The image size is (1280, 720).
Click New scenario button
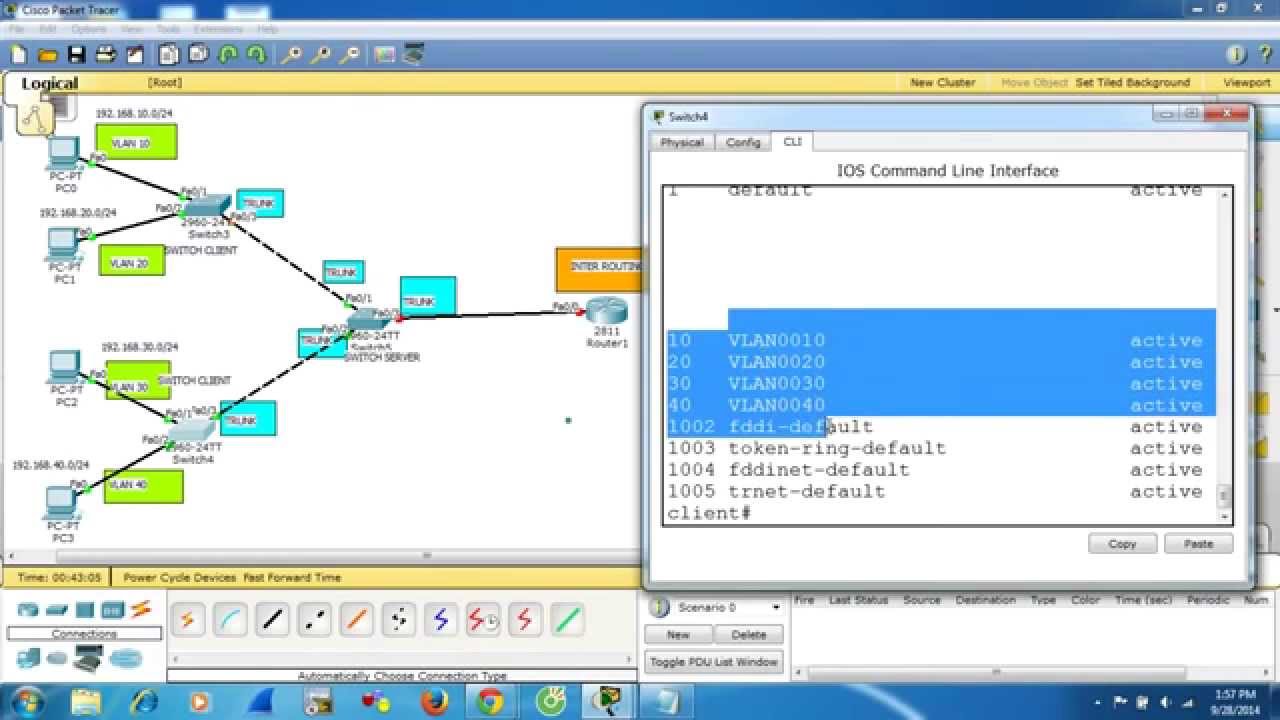(678, 634)
